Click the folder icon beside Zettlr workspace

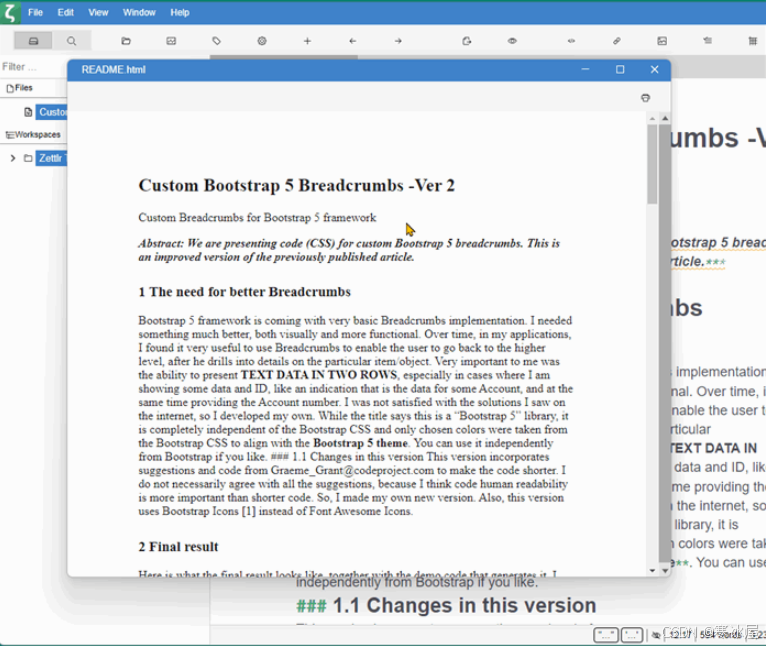(x=28, y=158)
